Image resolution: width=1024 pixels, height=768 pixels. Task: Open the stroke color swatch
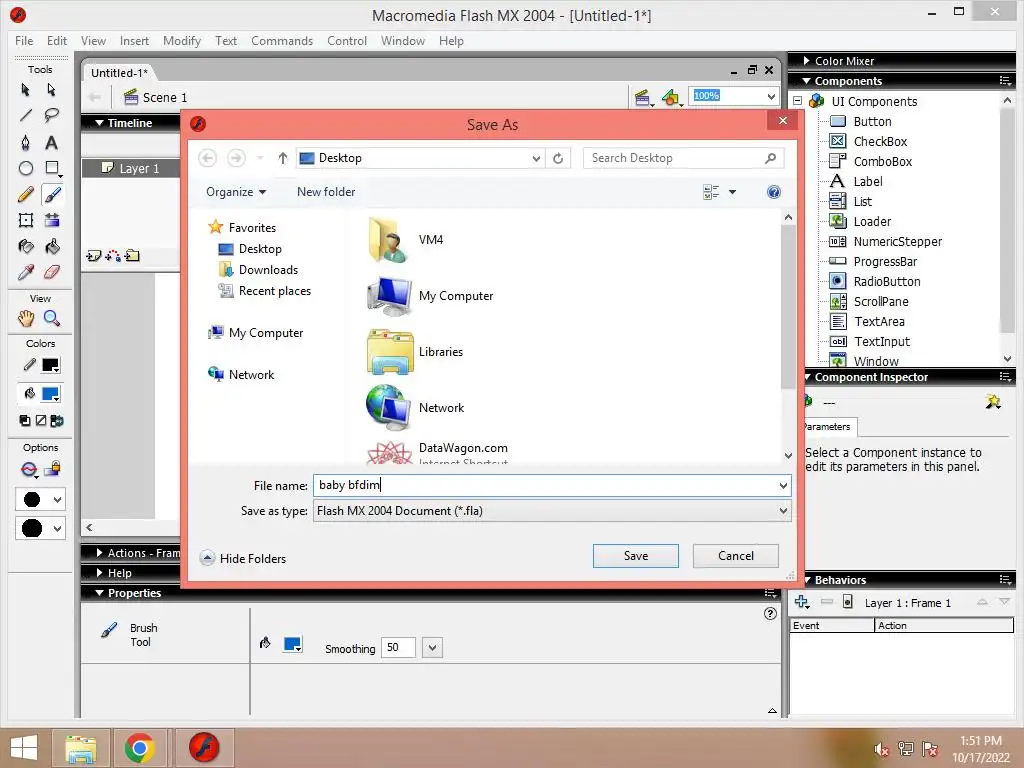pos(51,366)
